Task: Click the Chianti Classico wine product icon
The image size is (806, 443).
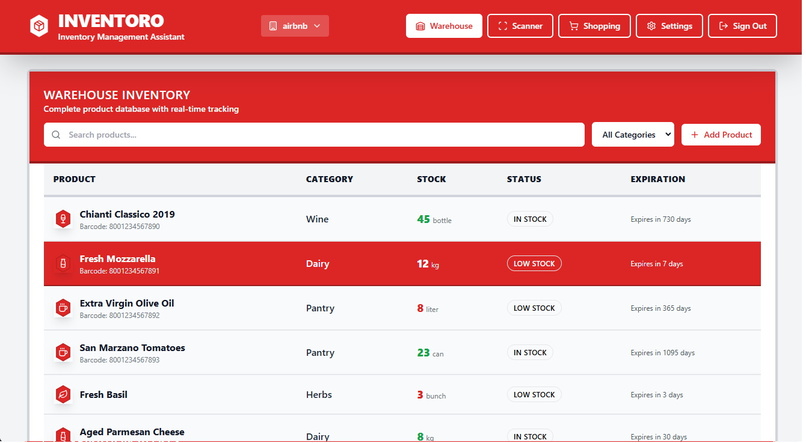Action: 63,219
